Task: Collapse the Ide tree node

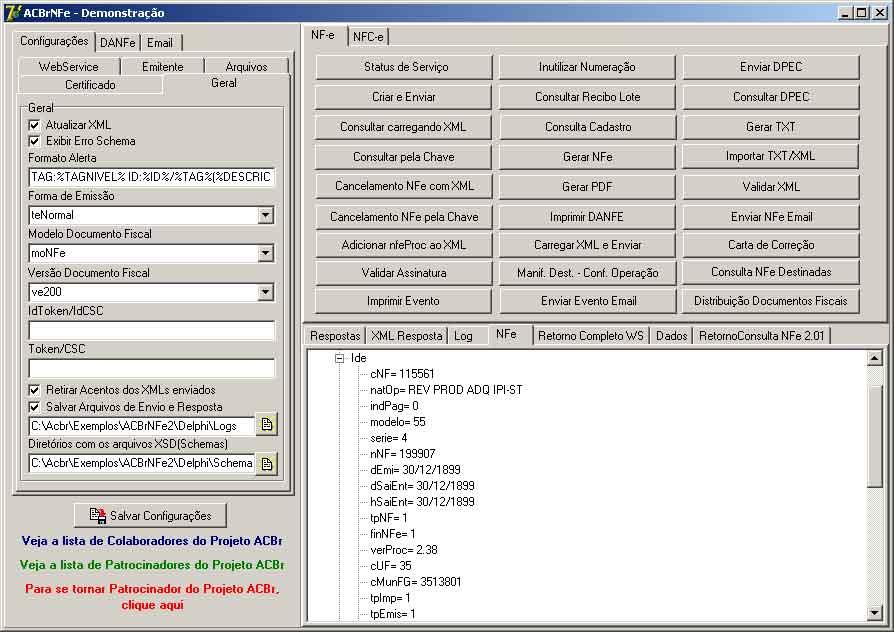Action: point(340,358)
